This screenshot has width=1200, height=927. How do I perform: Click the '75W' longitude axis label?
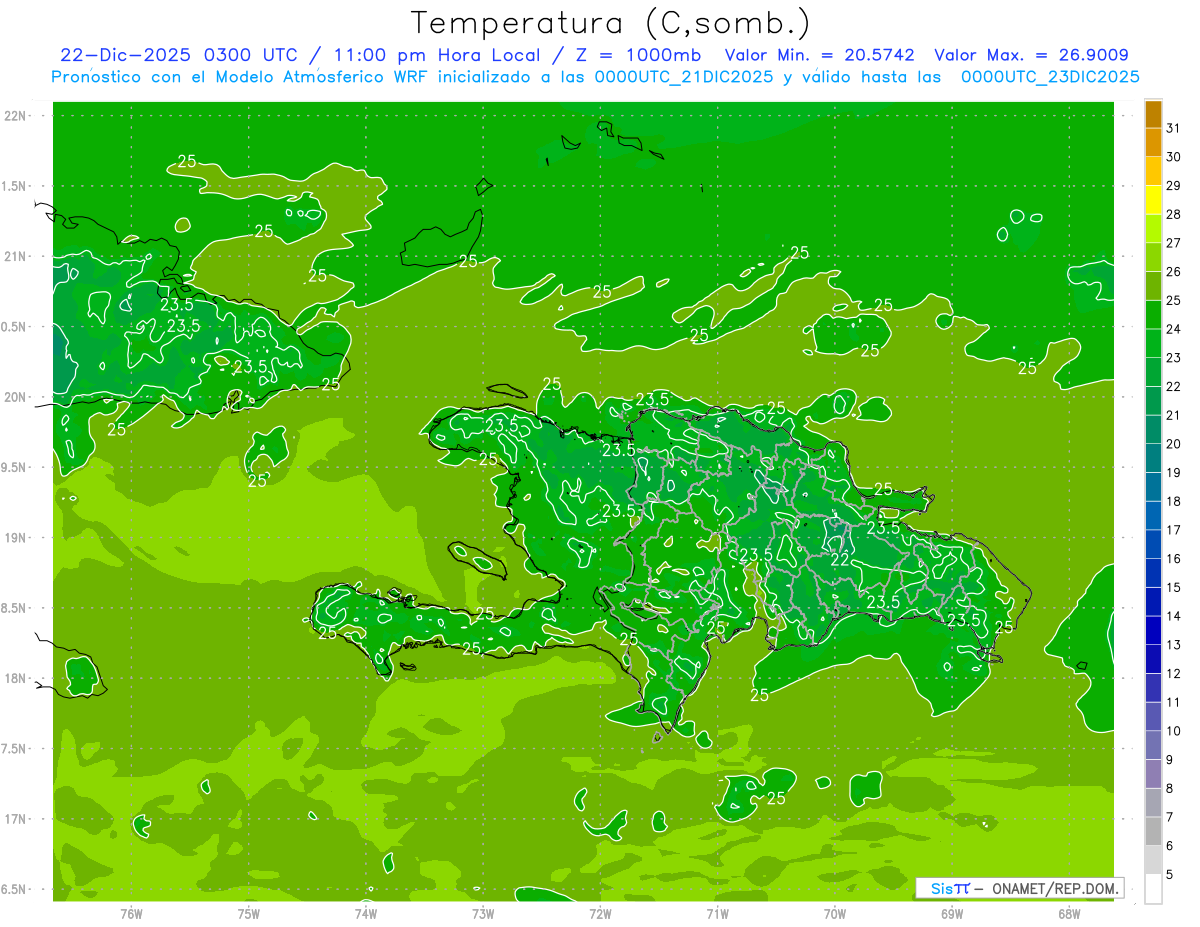pyautogui.click(x=249, y=914)
